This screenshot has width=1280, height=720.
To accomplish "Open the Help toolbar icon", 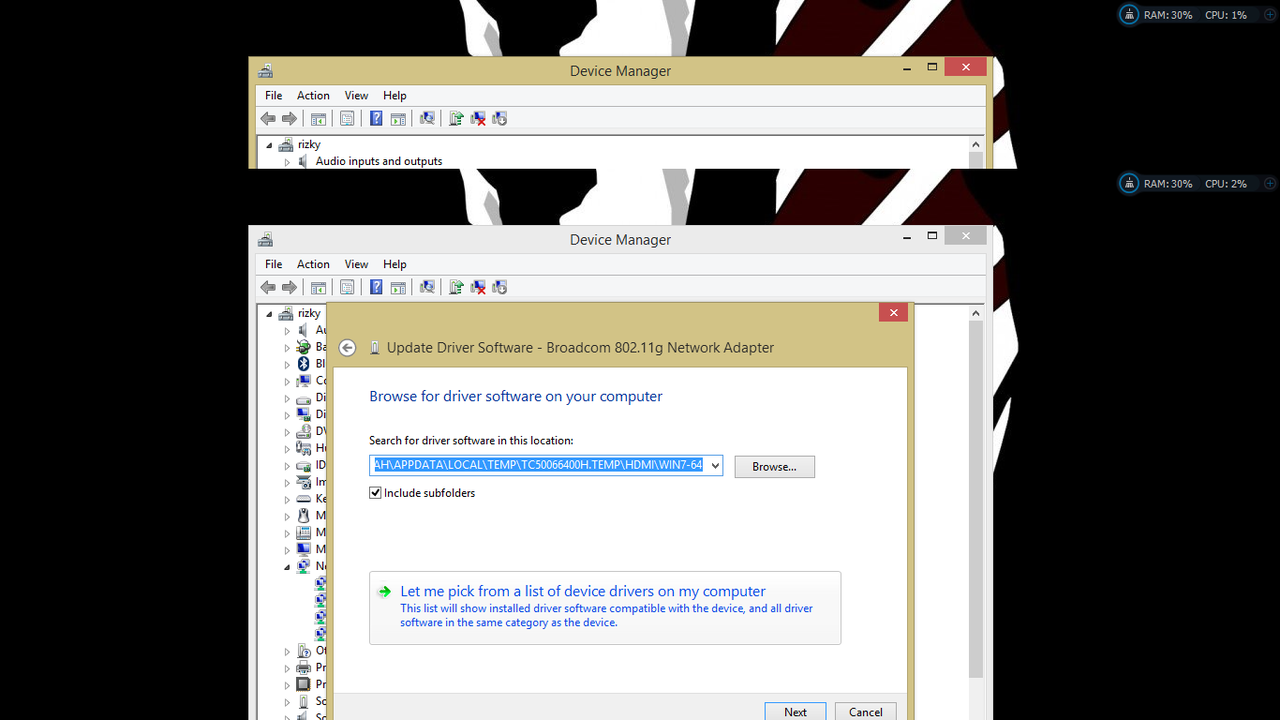I will pyautogui.click(x=375, y=287).
